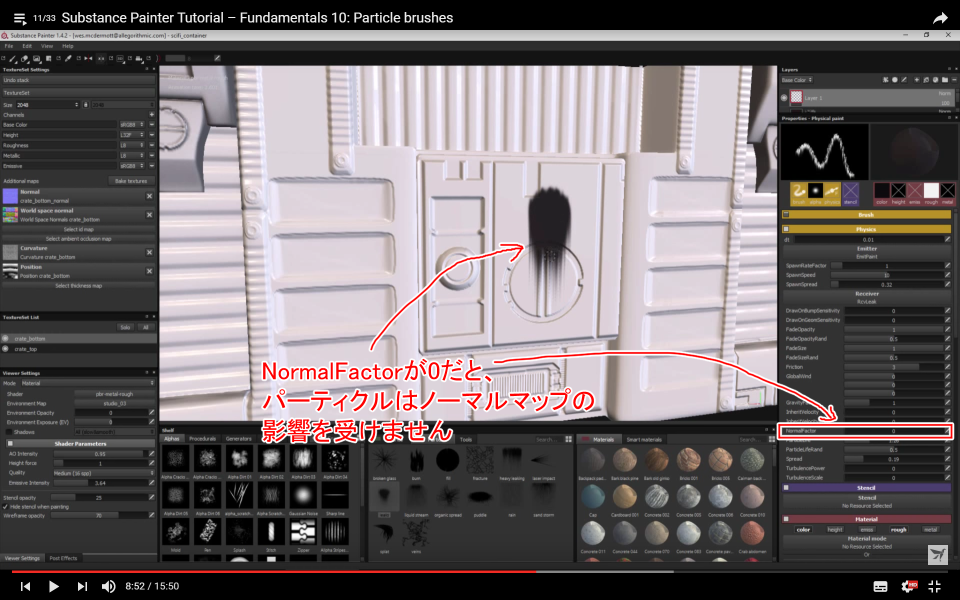Delete layer with minus icon in Layers
Screen dimensions: 960x600
(954, 80)
